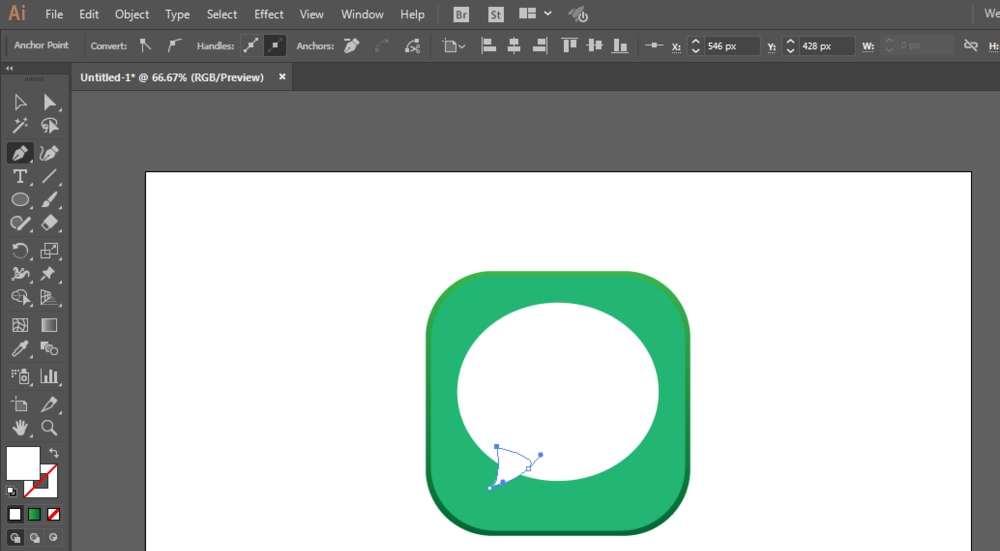
Task: Open the Select menu
Action: (222, 14)
